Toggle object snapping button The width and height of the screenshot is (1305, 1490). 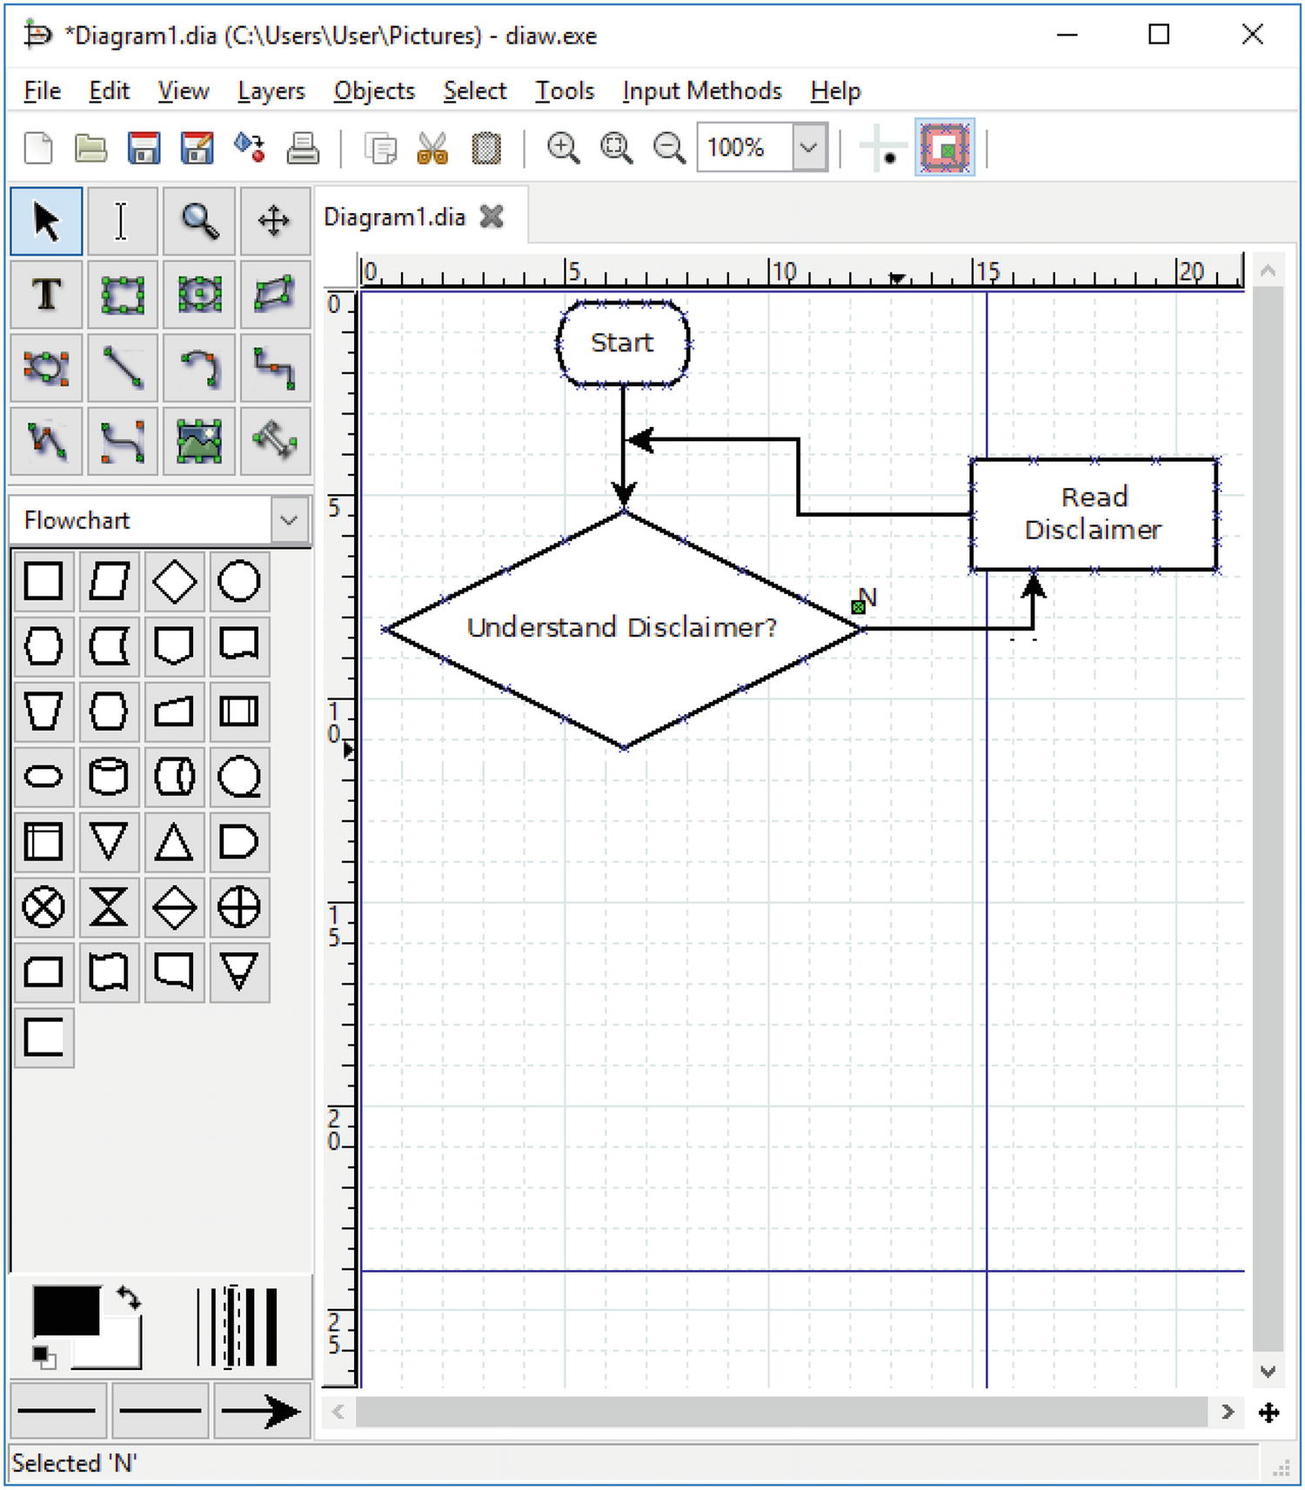coord(945,149)
